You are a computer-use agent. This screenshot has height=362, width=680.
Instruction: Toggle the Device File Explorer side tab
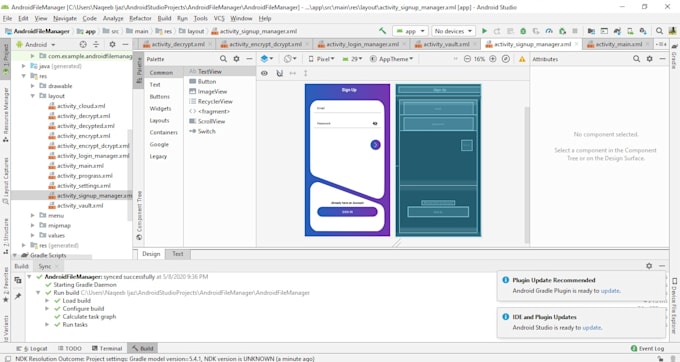click(674, 306)
